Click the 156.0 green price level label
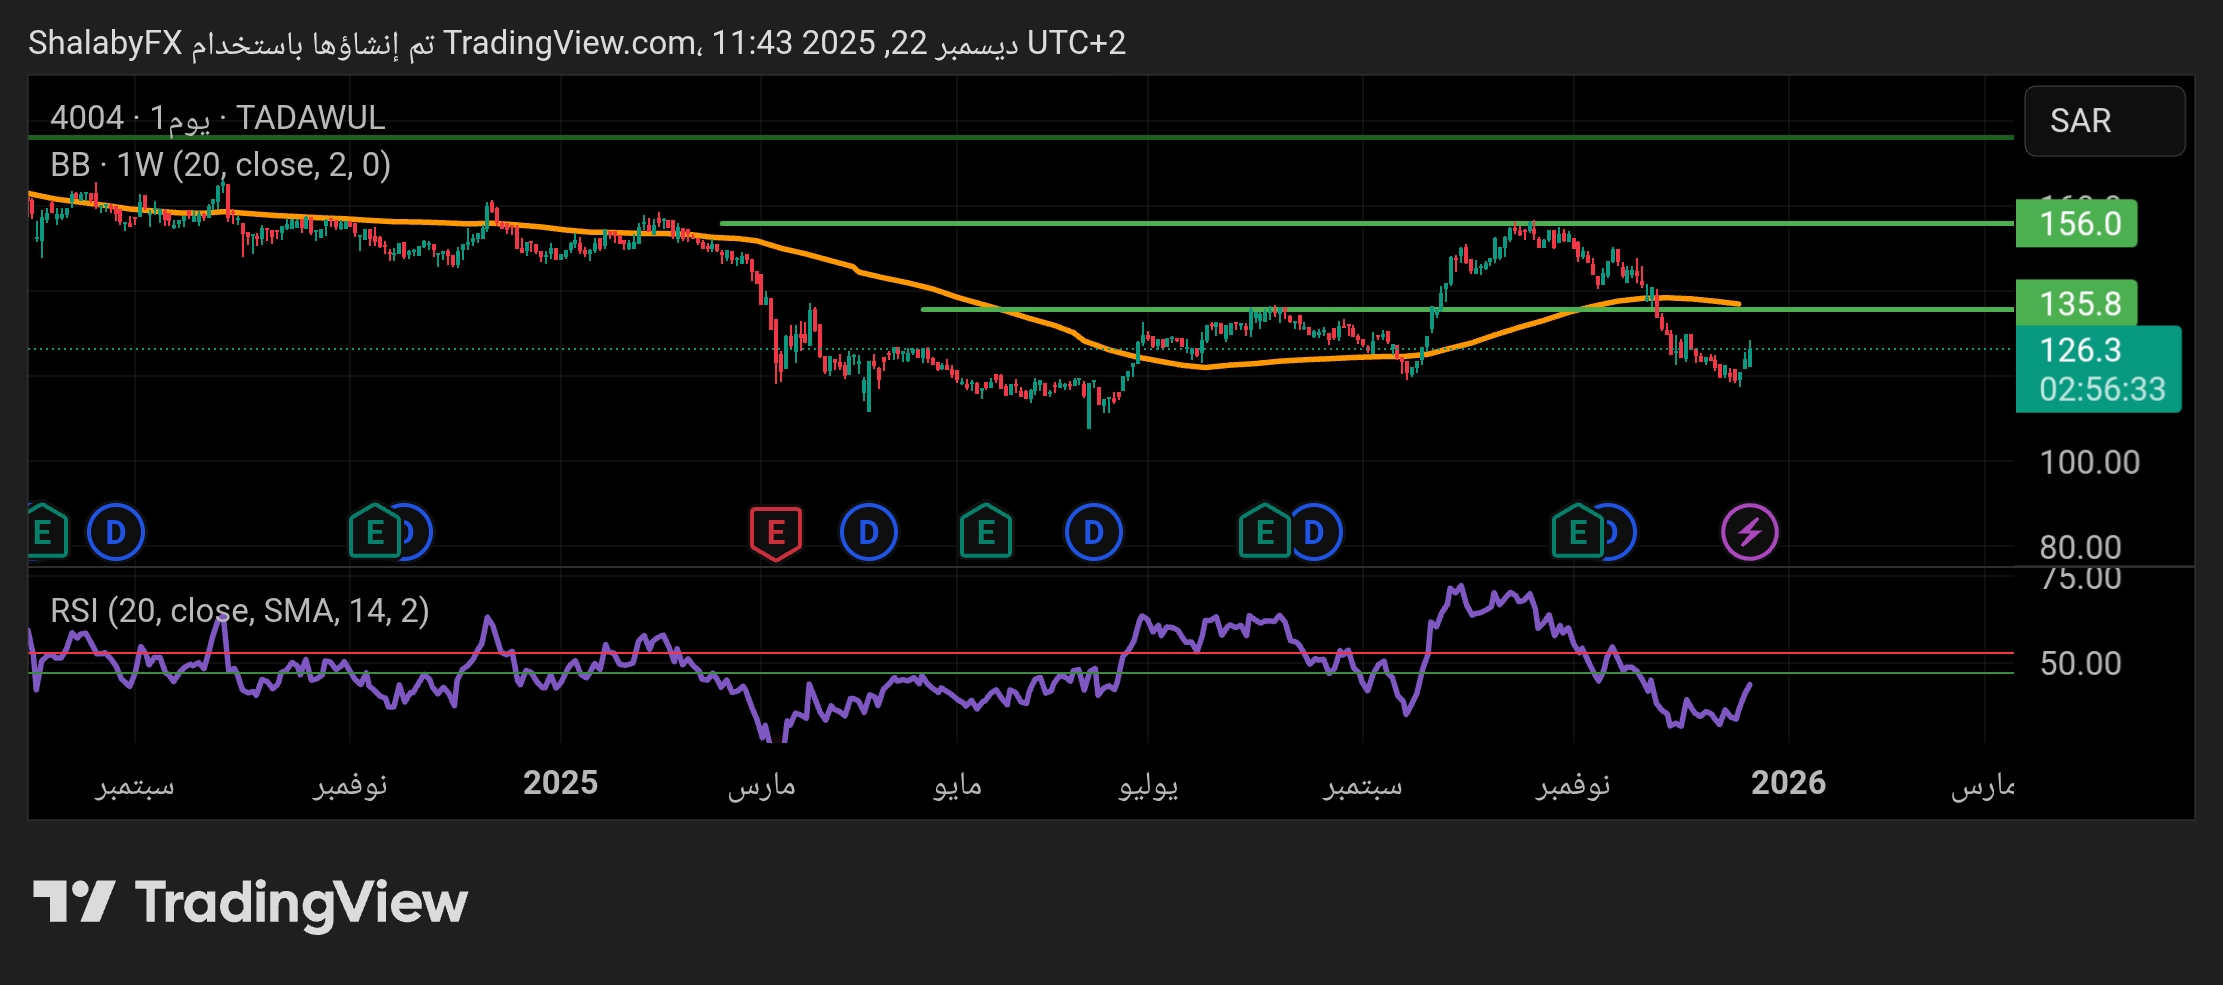The height and width of the screenshot is (985, 2223). tap(2076, 223)
